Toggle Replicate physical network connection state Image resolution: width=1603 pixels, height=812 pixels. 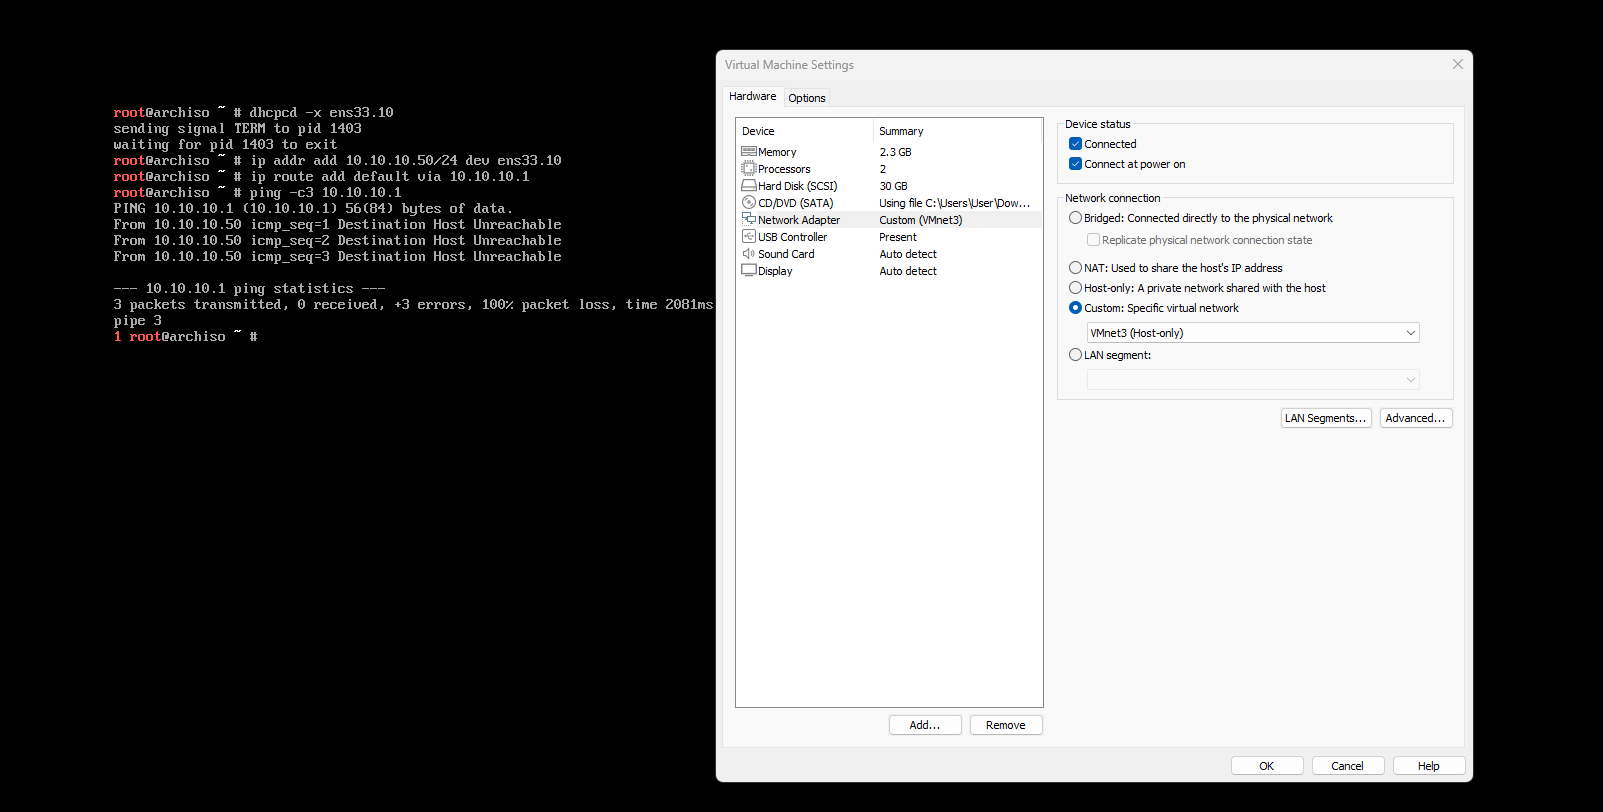[x=1094, y=240]
